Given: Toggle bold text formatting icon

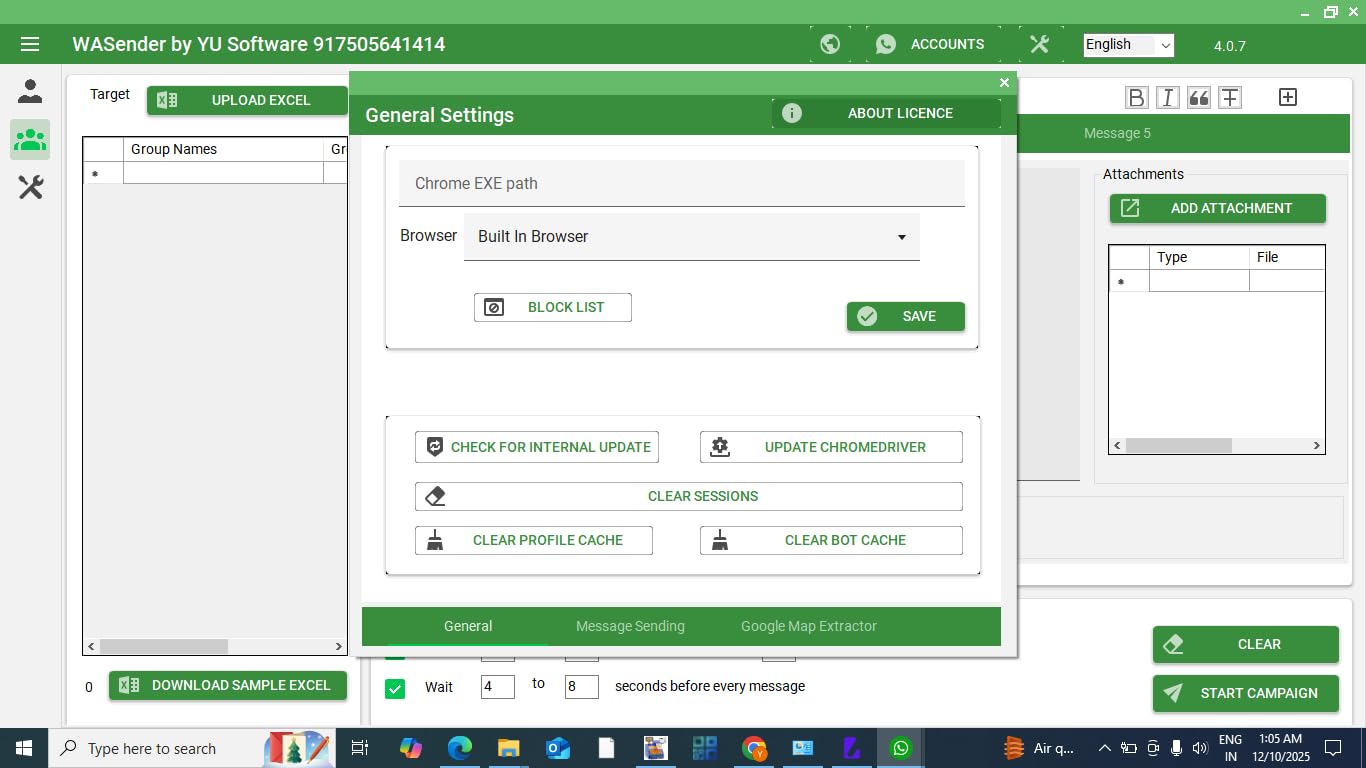Looking at the screenshot, I should coord(1136,97).
